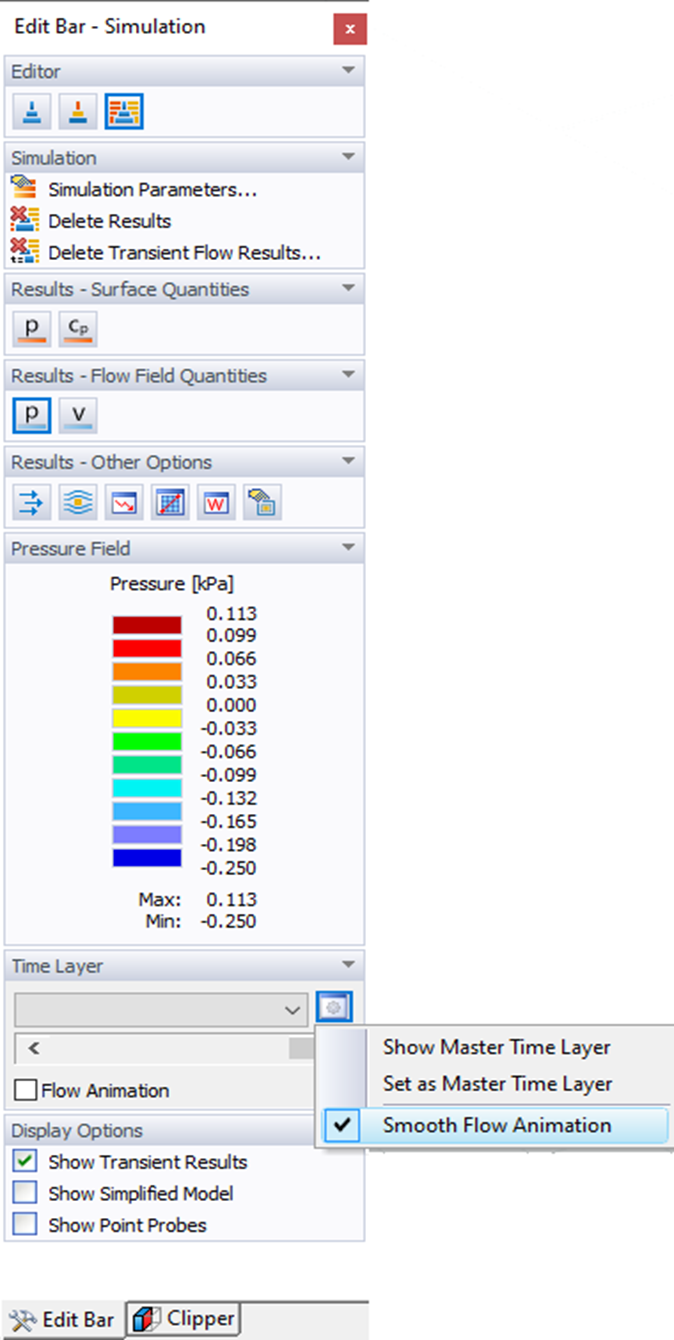
Task: Click the first blue model icon in Editor
Action: [32, 112]
